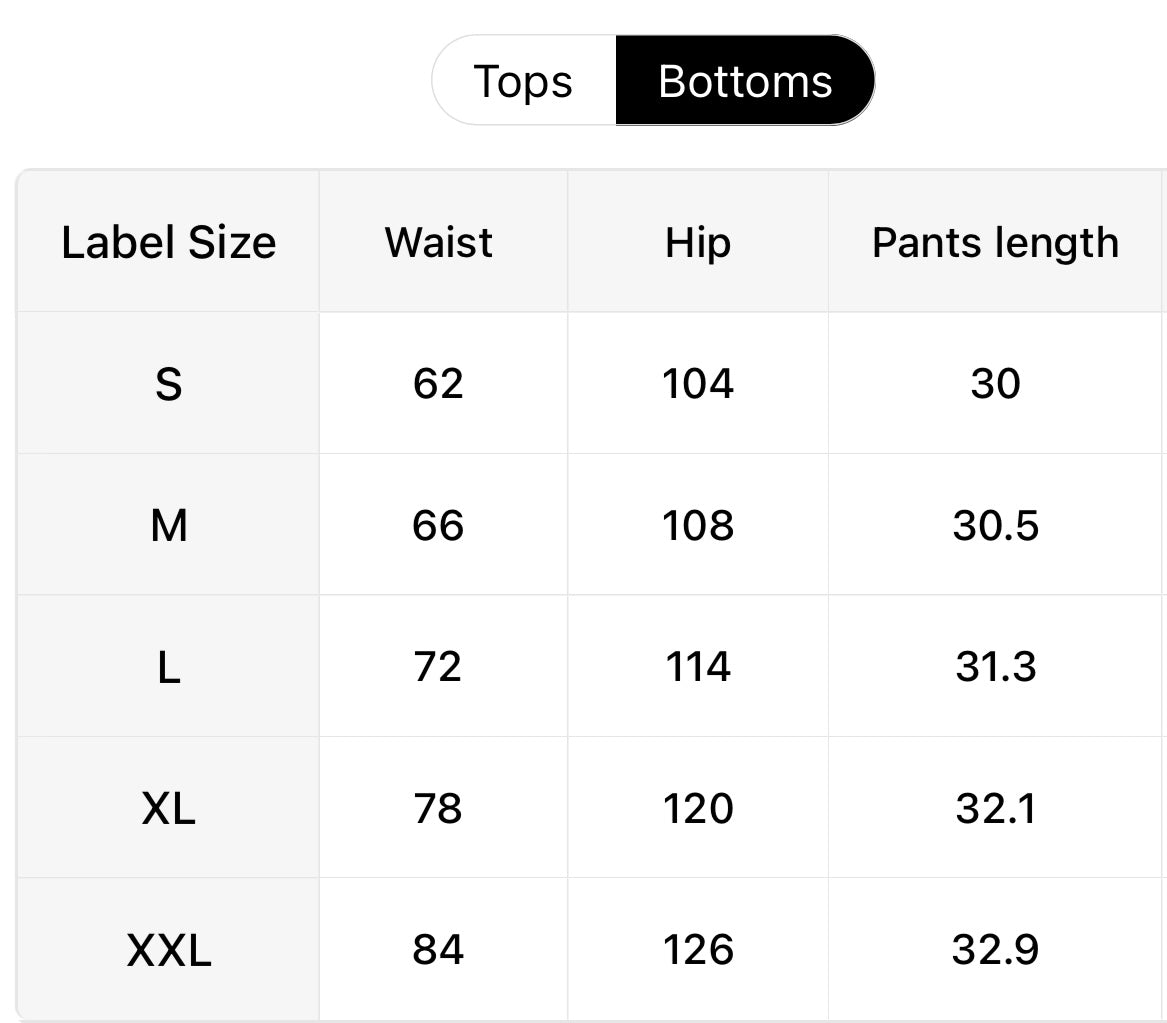Select the Bottoms tab

[745, 81]
